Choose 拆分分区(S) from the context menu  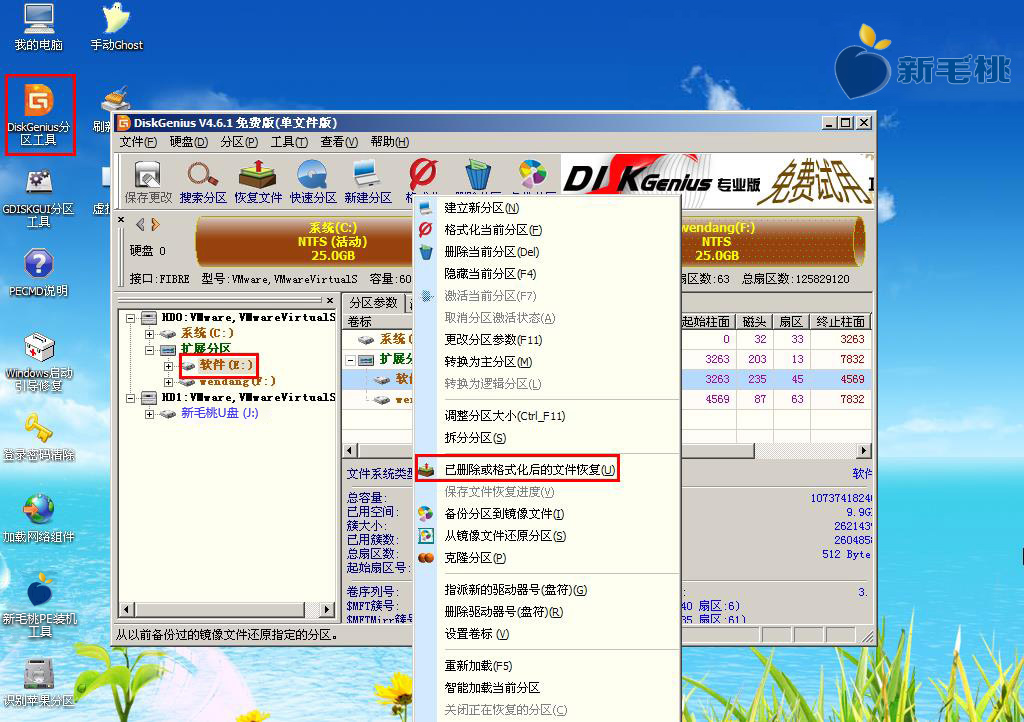tap(547, 438)
